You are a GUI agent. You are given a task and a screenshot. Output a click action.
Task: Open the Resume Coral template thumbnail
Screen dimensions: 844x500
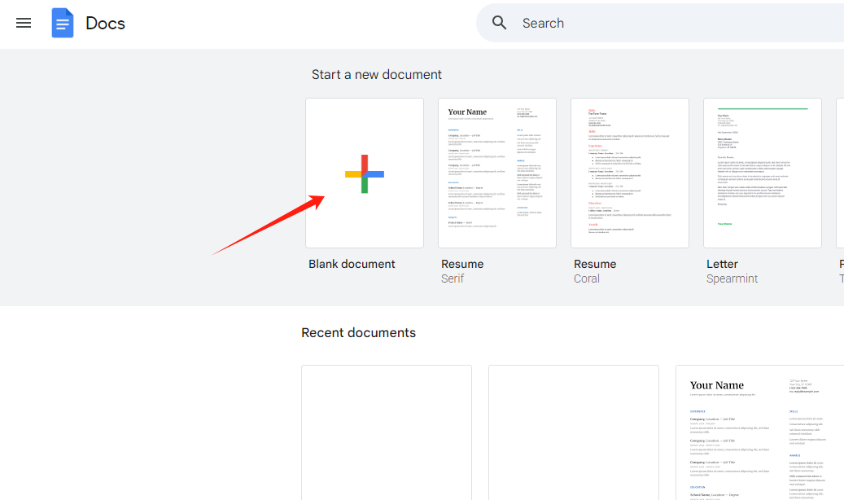click(629, 173)
